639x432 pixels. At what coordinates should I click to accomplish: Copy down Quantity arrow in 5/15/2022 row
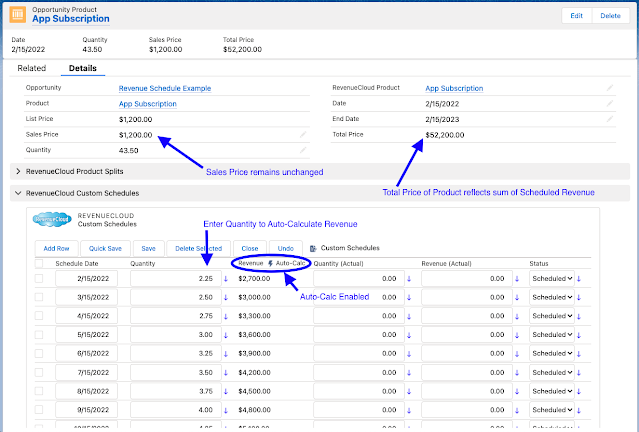click(226, 335)
